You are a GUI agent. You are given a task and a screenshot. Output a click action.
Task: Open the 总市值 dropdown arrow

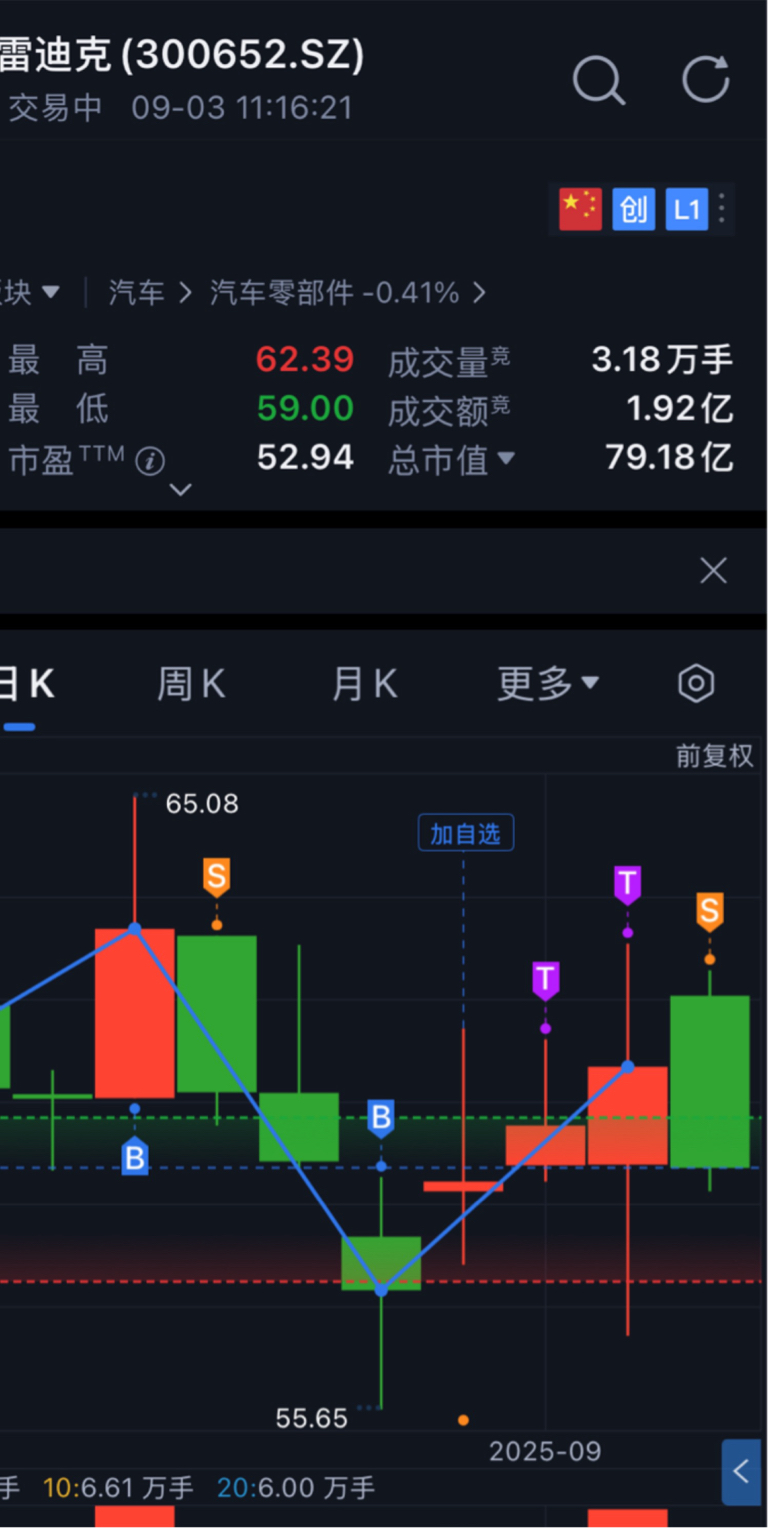[x=506, y=458]
